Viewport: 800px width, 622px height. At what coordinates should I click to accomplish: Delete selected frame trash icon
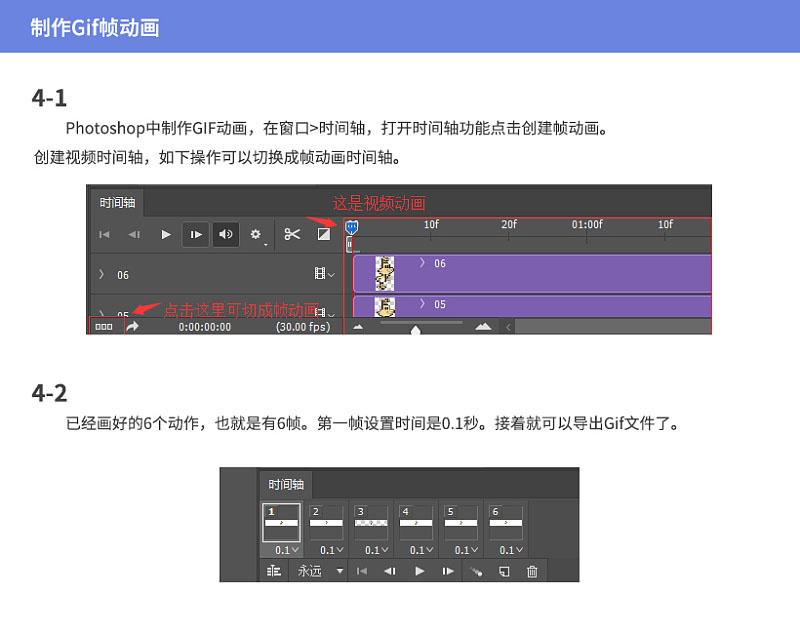(532, 571)
